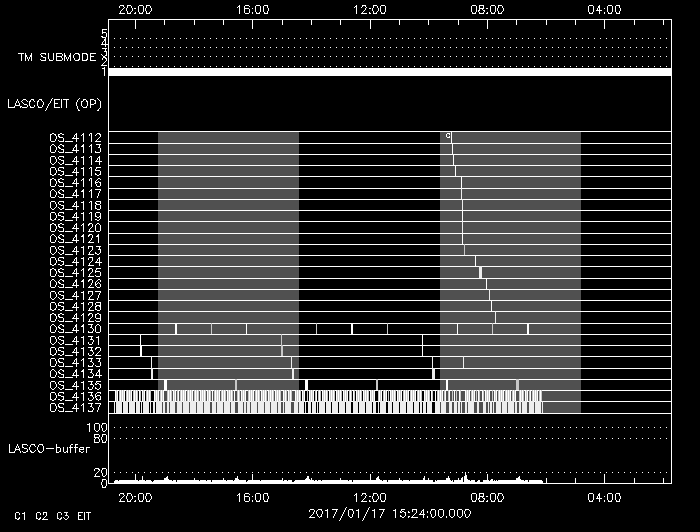The height and width of the screenshot is (532, 700).
Task: Click the LASCO-buffer 20 axis value
Action: click(100, 473)
